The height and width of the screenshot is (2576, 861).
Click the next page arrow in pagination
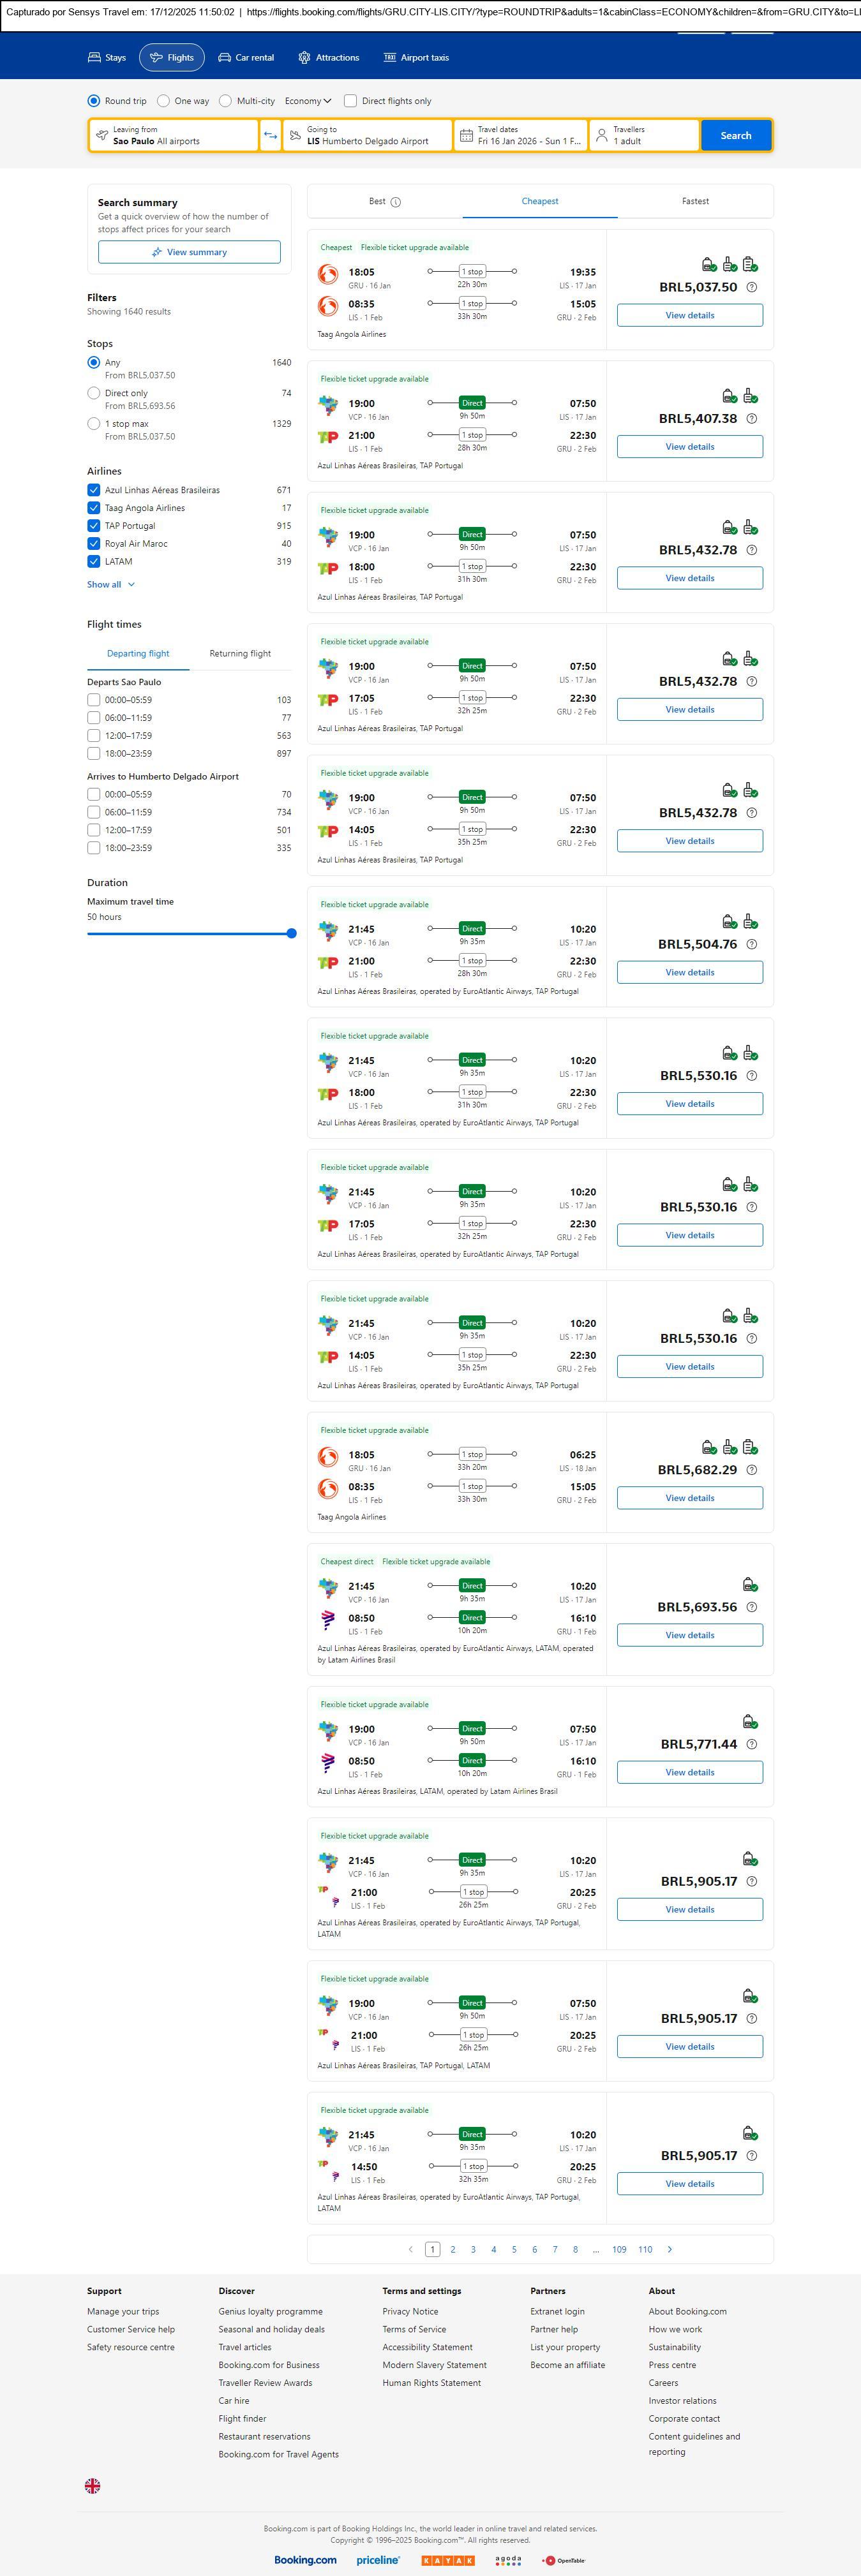click(669, 2249)
